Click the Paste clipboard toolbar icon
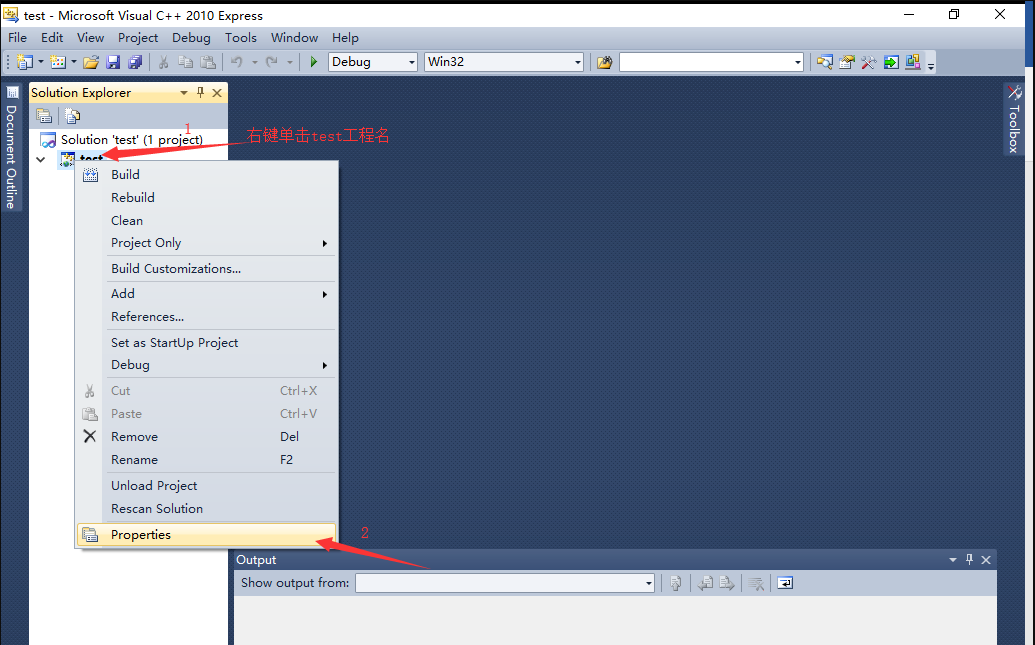 click(208, 62)
